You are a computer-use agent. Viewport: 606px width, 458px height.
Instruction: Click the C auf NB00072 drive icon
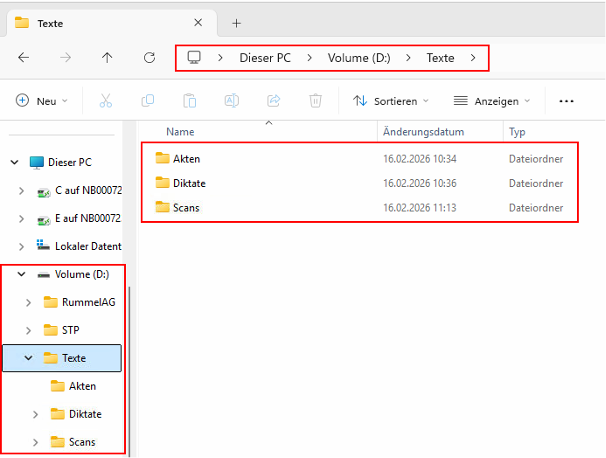43,191
